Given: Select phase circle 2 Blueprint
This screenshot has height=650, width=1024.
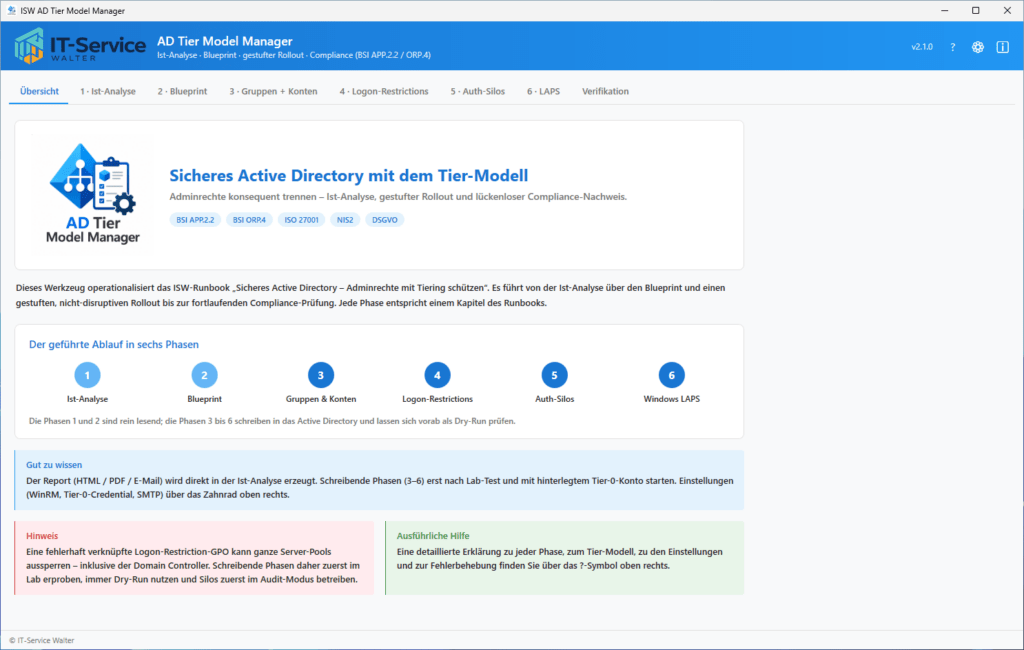Looking at the screenshot, I should (204, 375).
